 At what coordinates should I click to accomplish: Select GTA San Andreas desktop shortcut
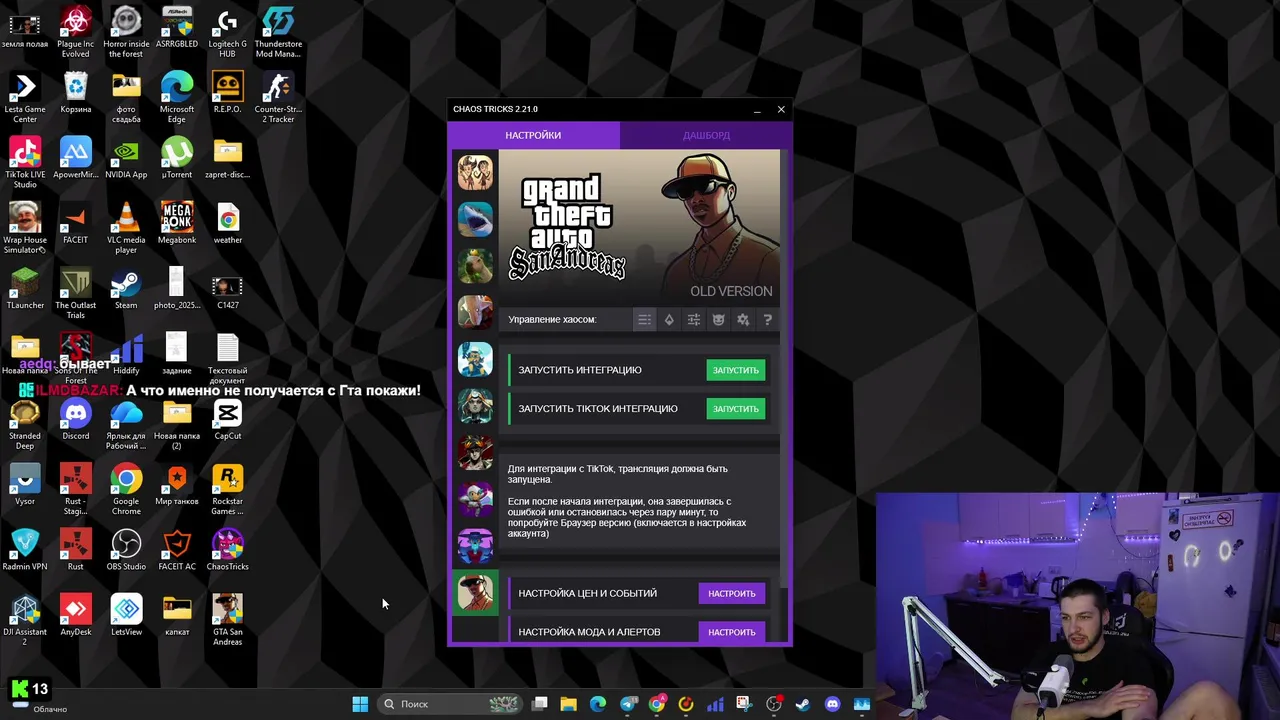[227, 620]
